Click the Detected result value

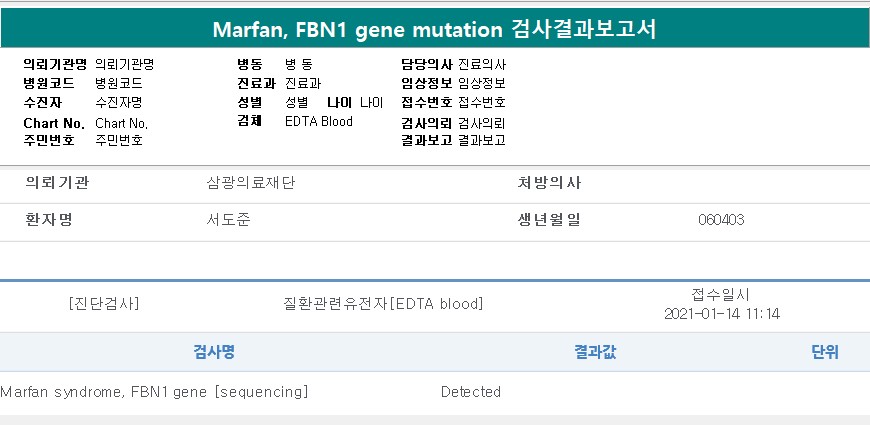coord(470,392)
